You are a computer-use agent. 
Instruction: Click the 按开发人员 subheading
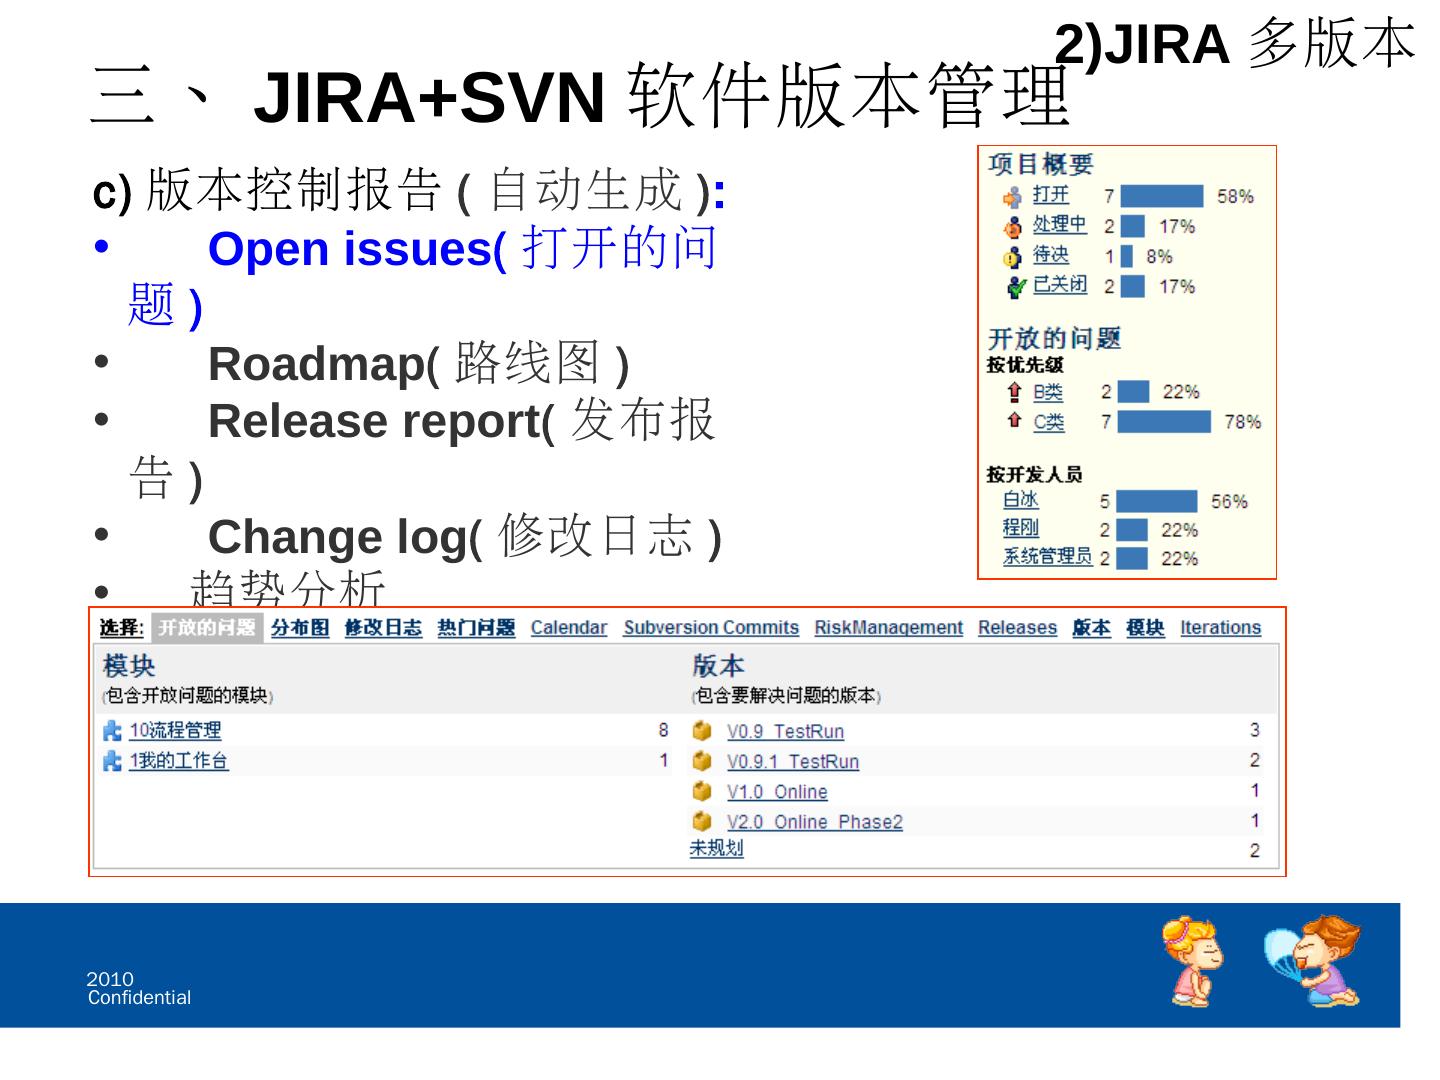click(1035, 474)
